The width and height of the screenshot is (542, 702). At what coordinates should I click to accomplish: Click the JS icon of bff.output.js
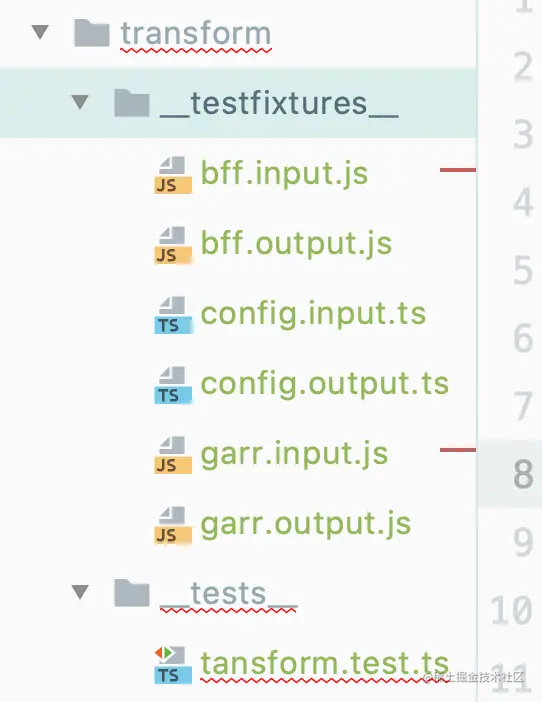coord(173,245)
